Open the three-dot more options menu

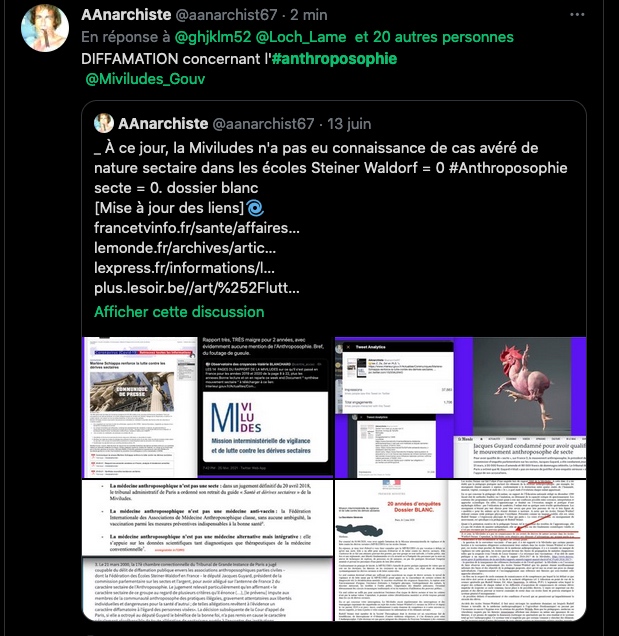[x=577, y=15]
